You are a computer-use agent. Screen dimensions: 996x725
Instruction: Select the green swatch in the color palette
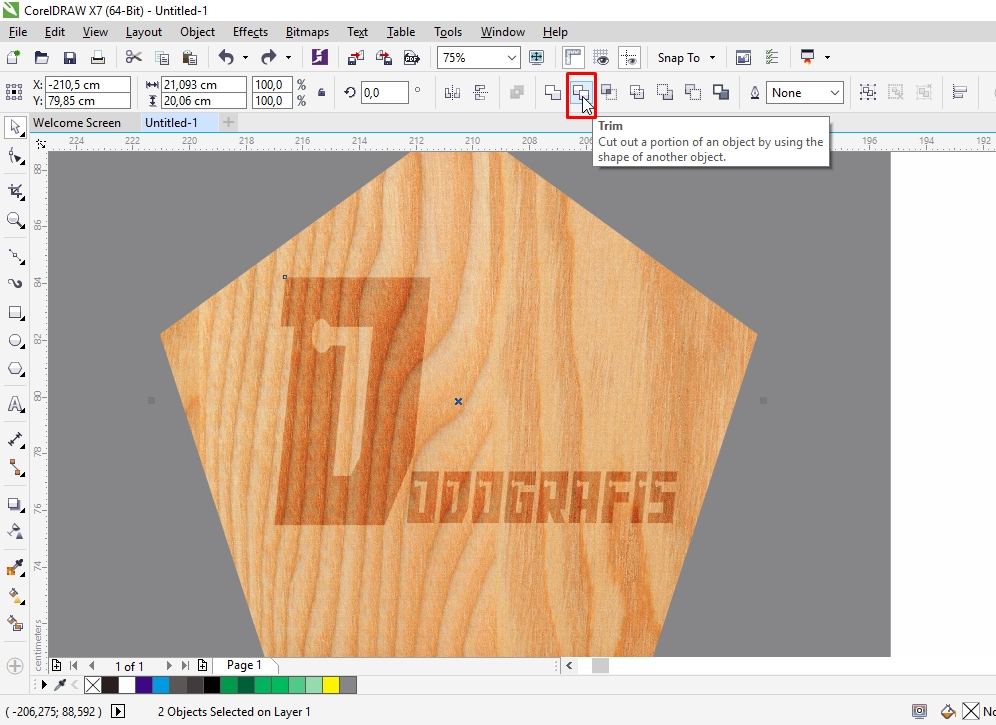tap(229, 685)
